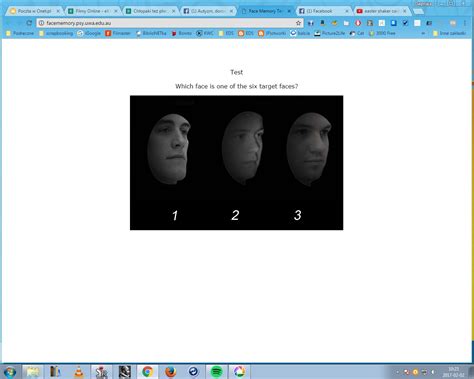Open Picasa from the taskbar
The height and width of the screenshot is (379, 474).
click(239, 371)
